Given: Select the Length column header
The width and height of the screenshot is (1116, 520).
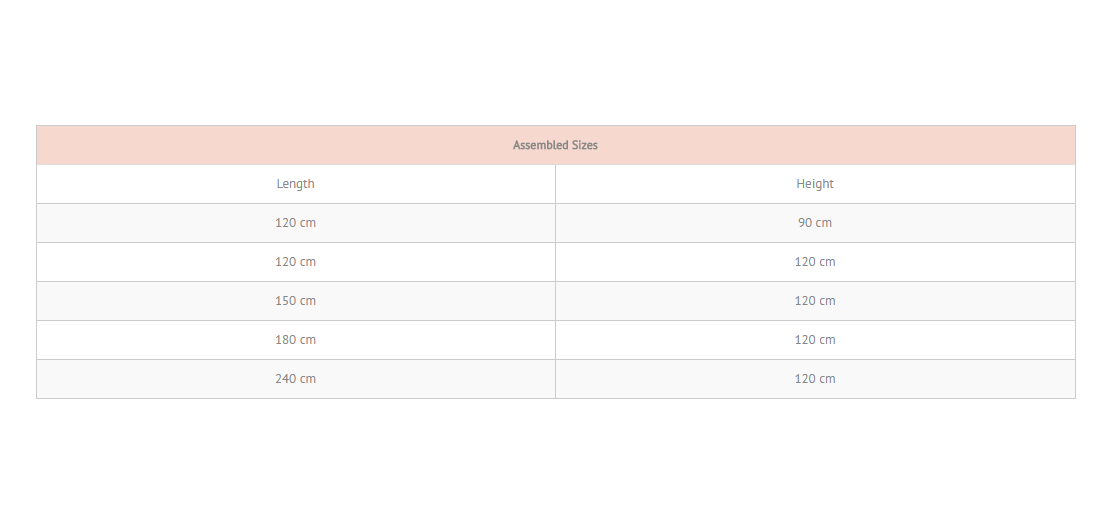Looking at the screenshot, I should (295, 184).
